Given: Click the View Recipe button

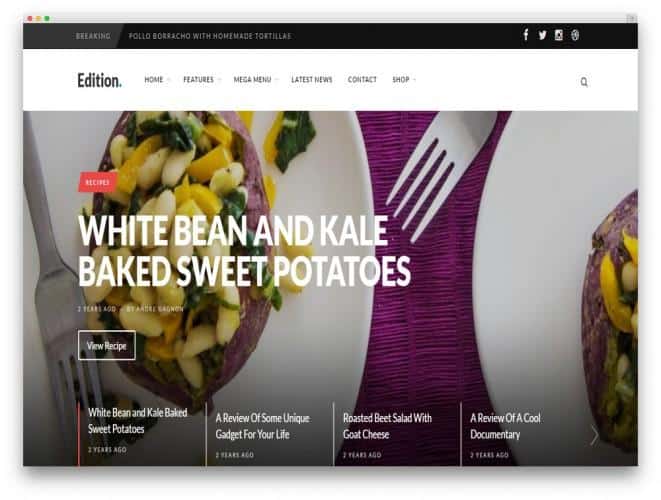Looking at the screenshot, I should 107,346.
